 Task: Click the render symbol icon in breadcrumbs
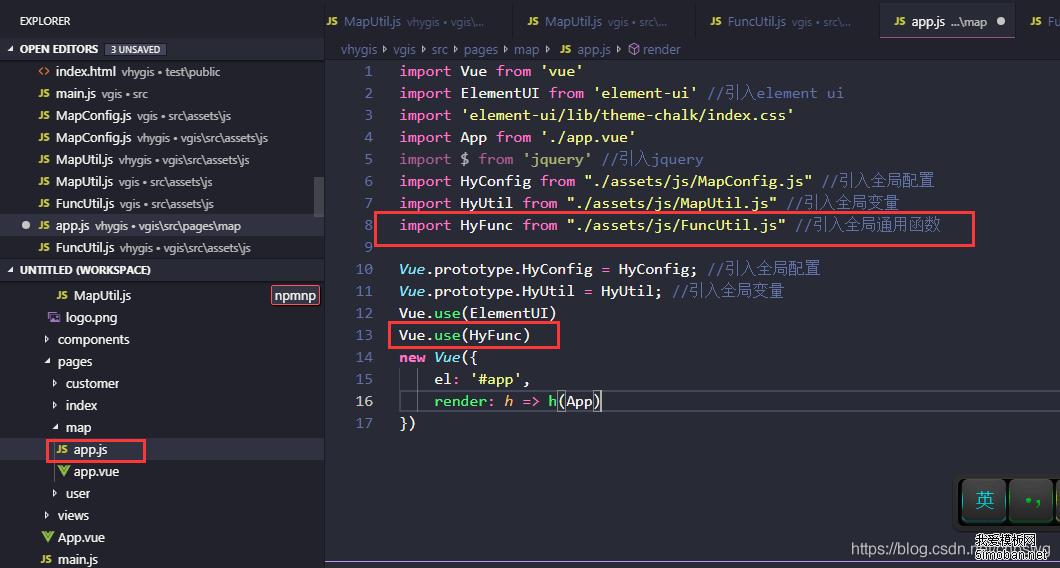(x=633, y=49)
